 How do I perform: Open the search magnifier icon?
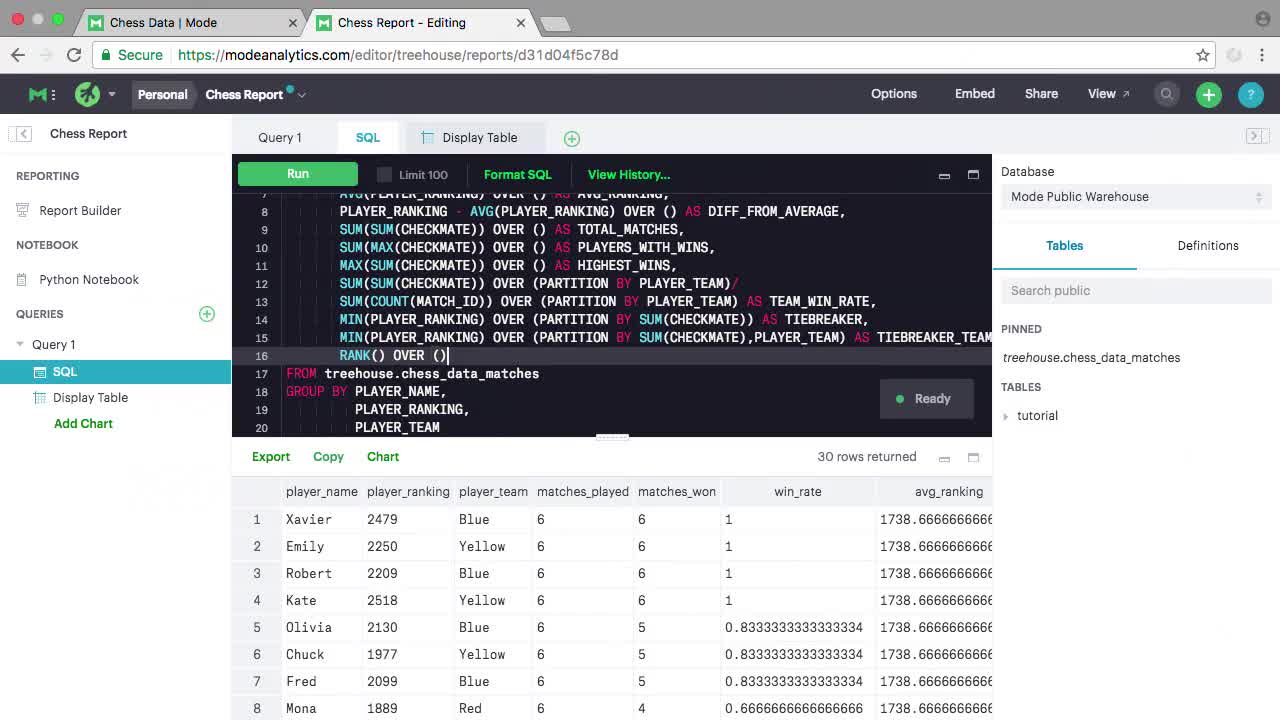point(1167,94)
